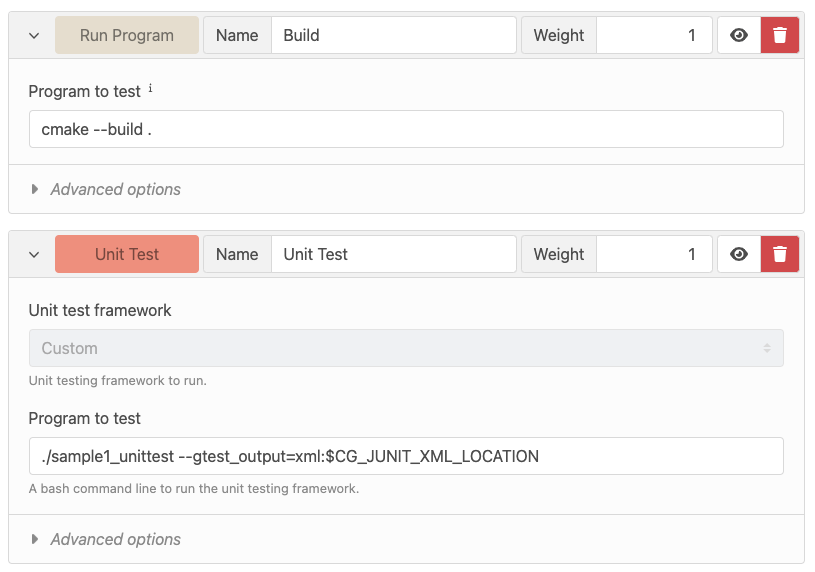Click the Weight field of Unit Test step
815x572 pixels.
coord(654,254)
